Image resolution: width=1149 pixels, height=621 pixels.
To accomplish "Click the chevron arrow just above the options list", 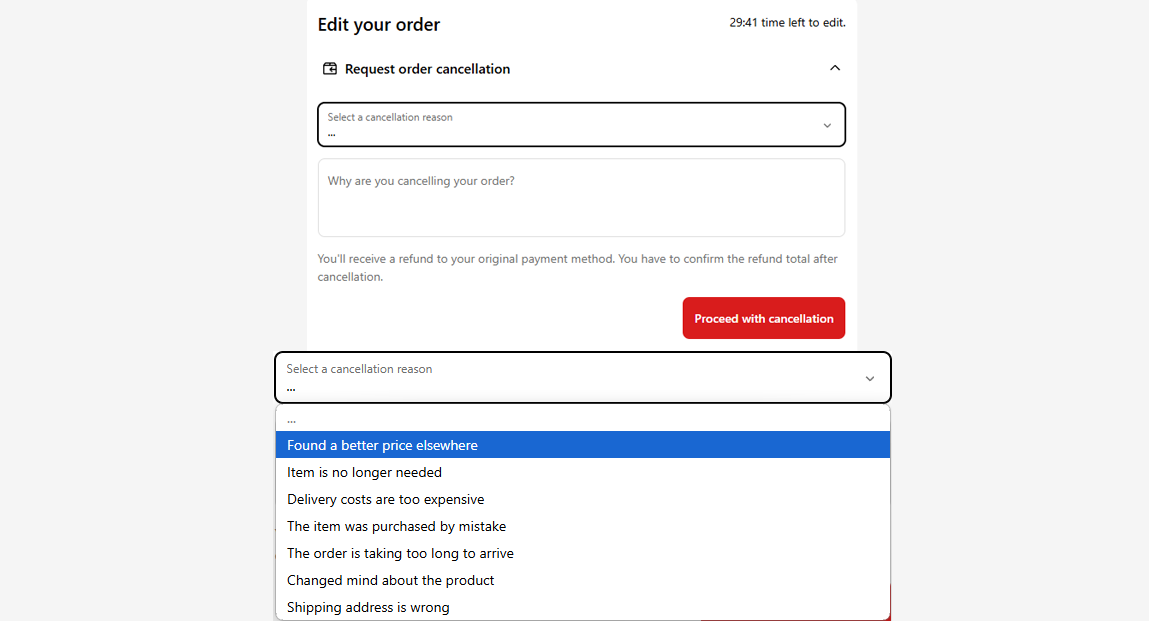I will click(x=869, y=378).
